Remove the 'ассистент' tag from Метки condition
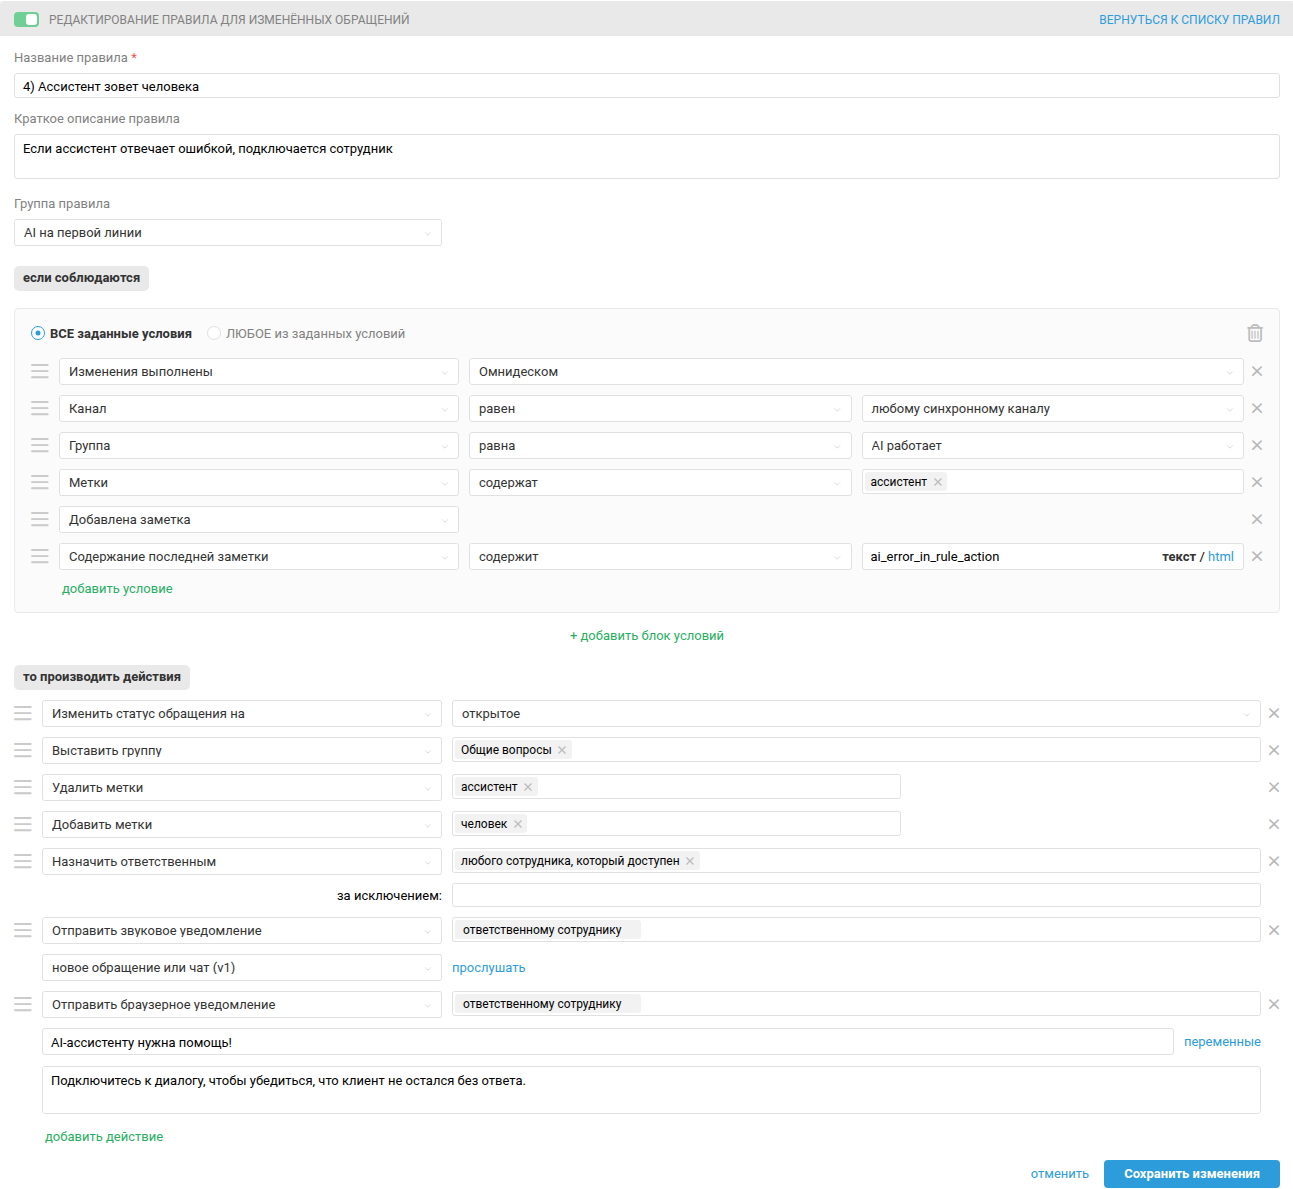Image resolution: width=1293 pixels, height=1189 pixels. tap(938, 482)
